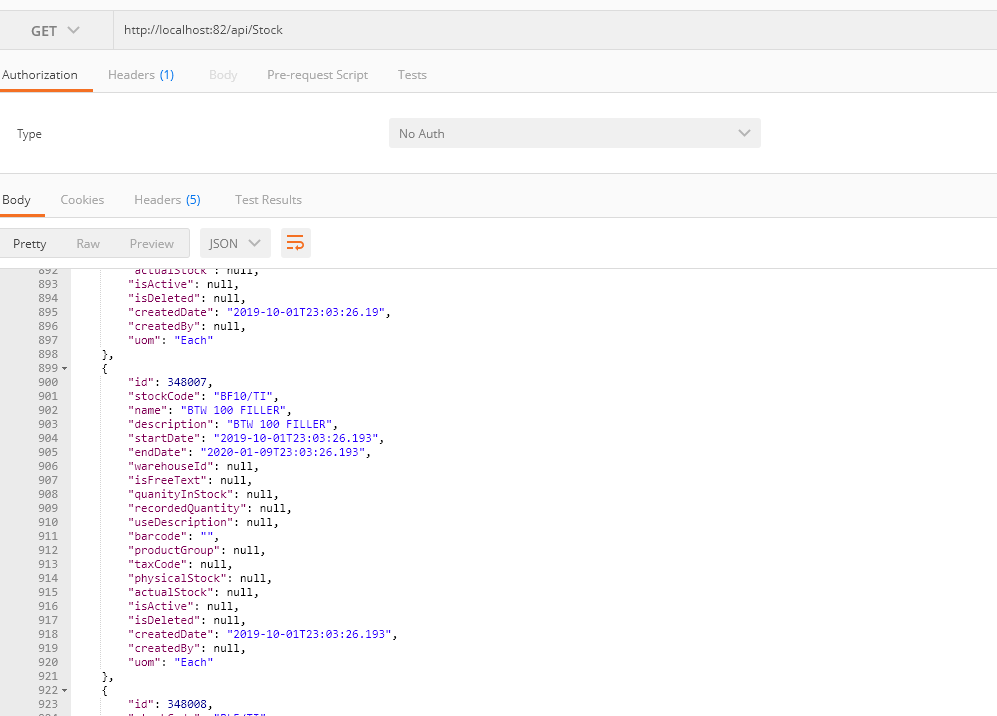
Task: Open the GET method dropdown
Action: [55, 30]
